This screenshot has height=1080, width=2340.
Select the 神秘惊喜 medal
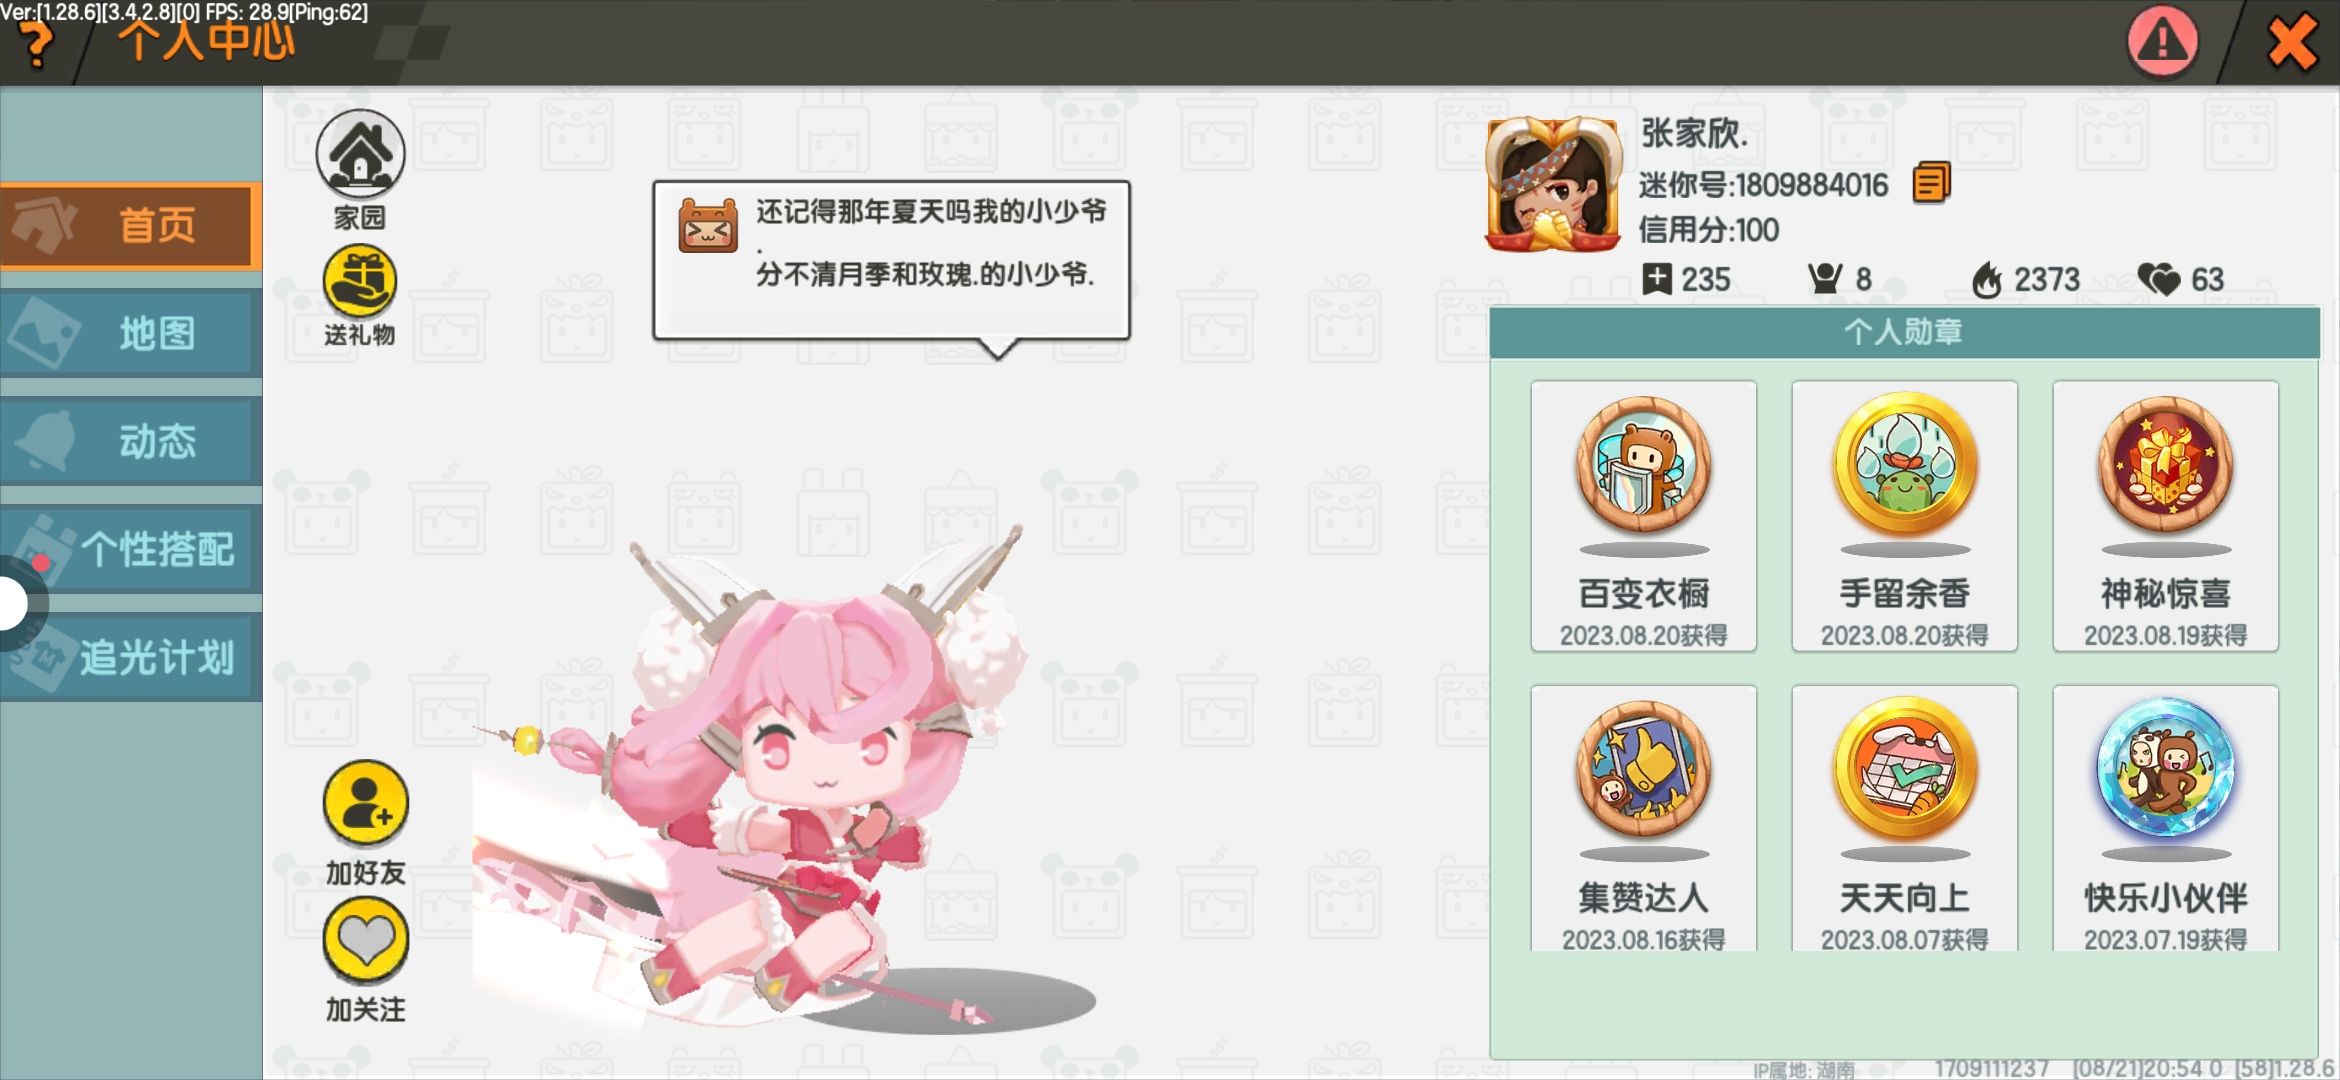coord(2165,516)
